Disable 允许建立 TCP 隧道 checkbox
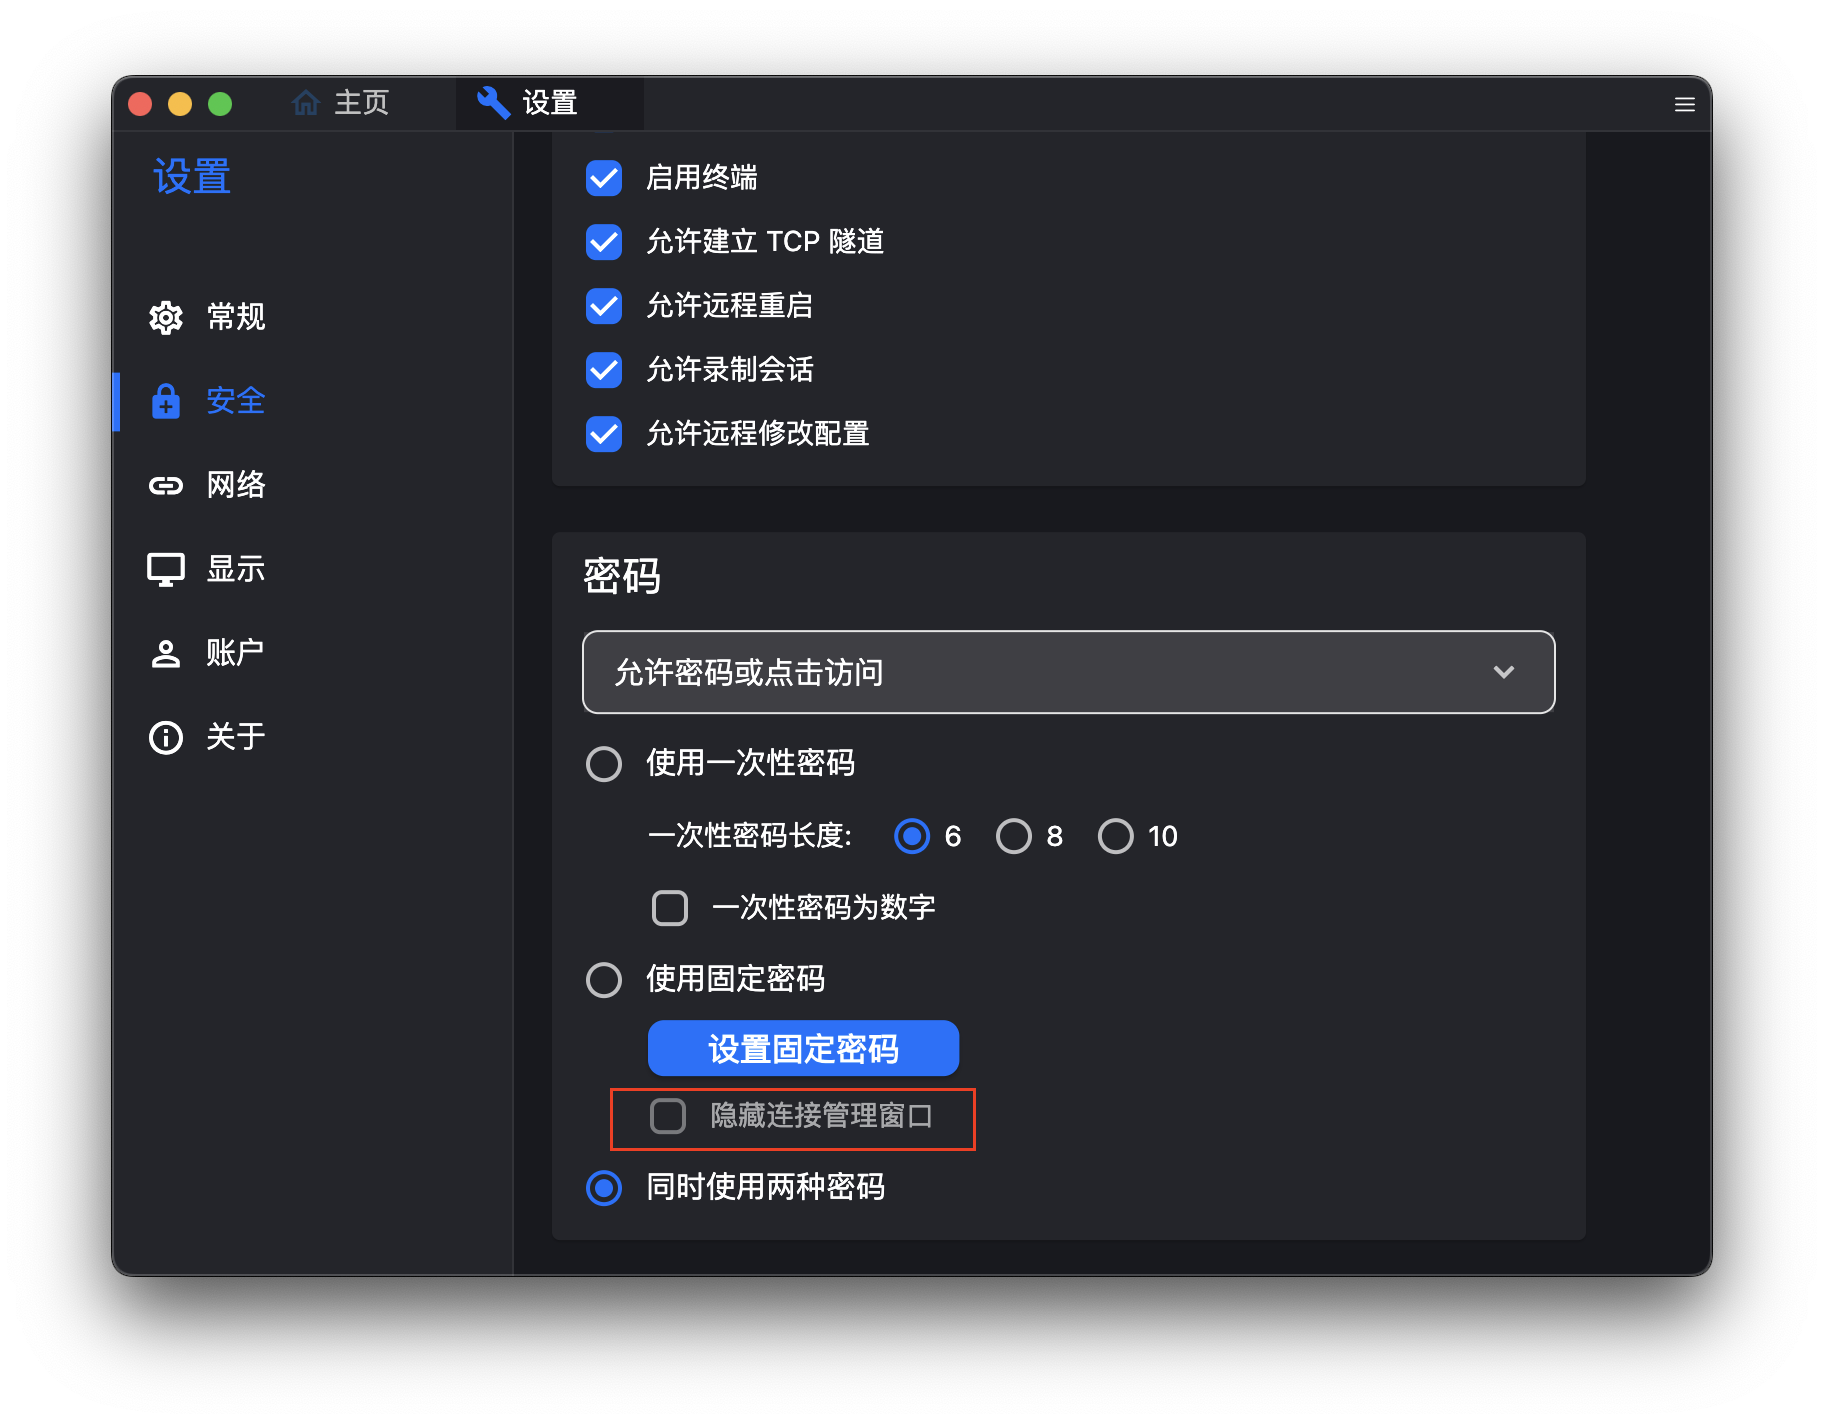Screen dimensions: 1824x1424 click(x=604, y=242)
